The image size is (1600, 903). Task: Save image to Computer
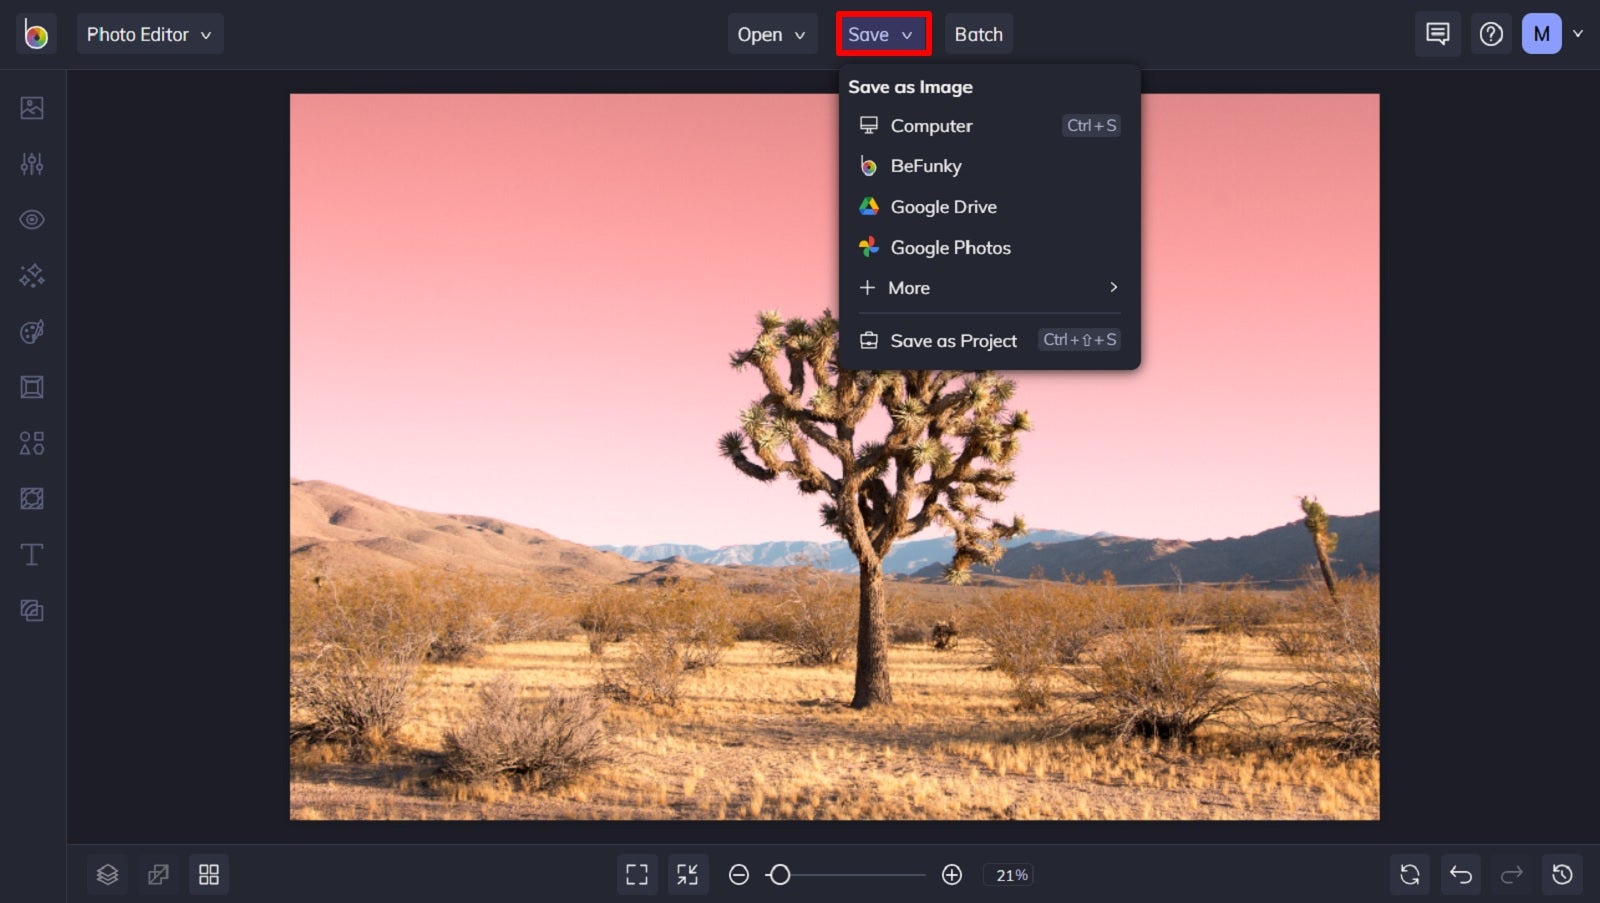(x=931, y=126)
